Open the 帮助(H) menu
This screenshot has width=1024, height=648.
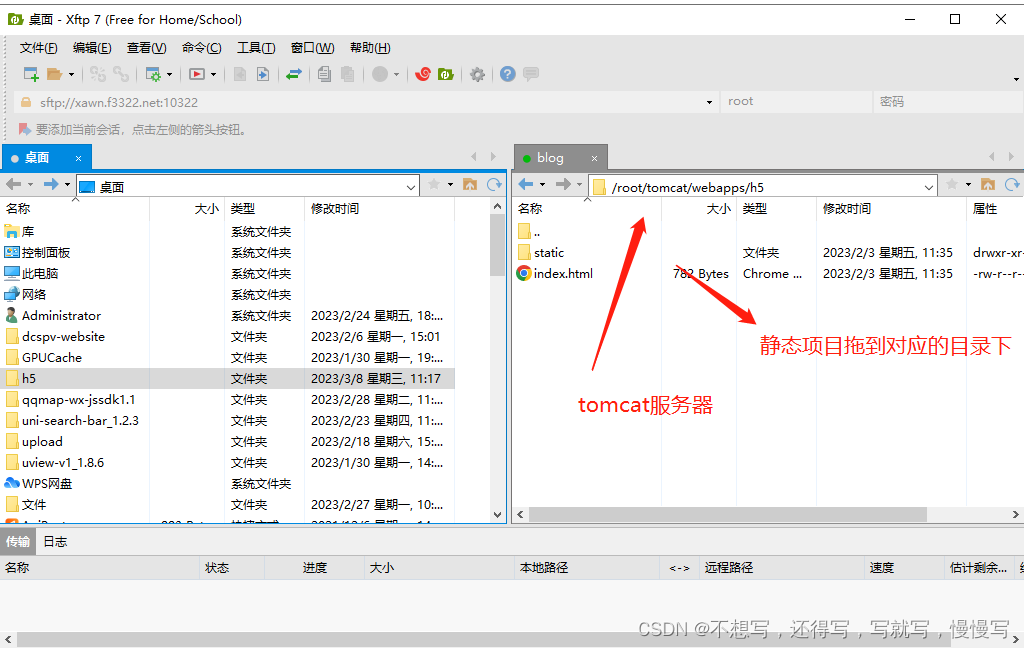click(370, 48)
